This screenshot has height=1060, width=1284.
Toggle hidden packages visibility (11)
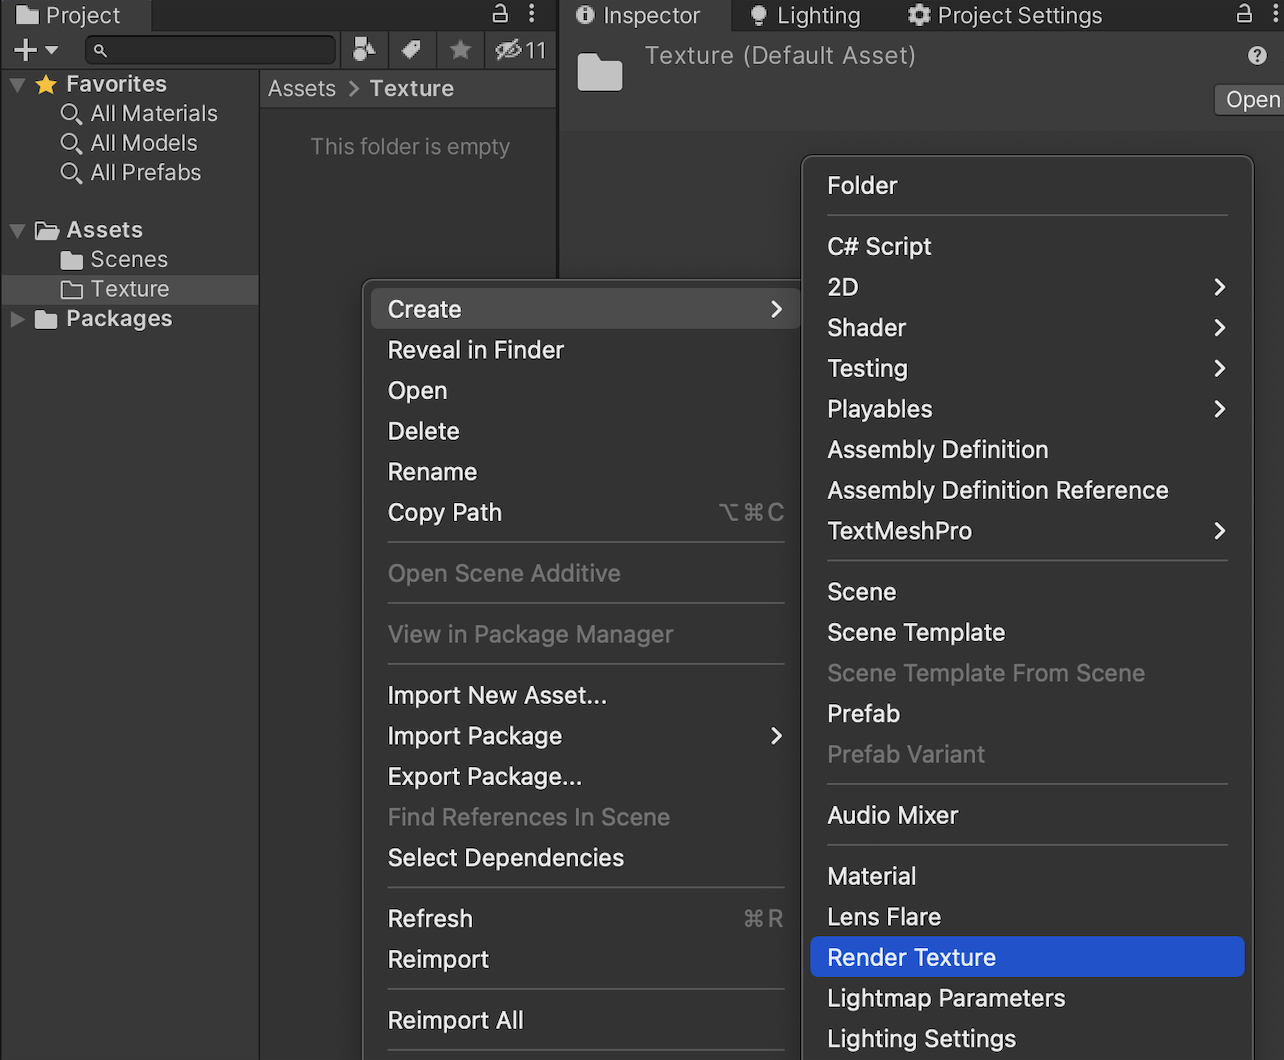pos(521,49)
